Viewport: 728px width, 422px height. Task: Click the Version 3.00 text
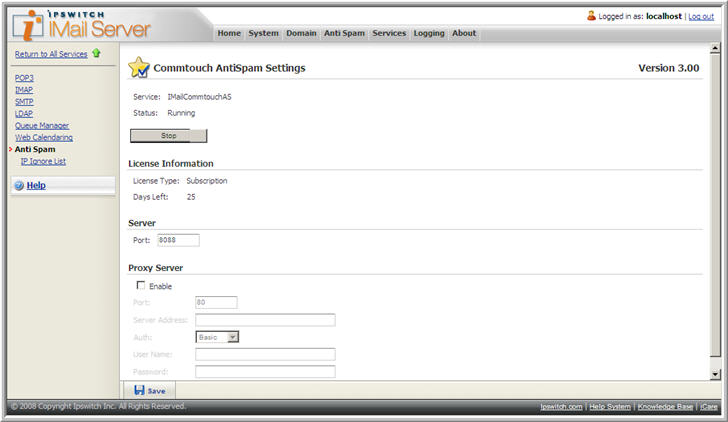tap(669, 68)
